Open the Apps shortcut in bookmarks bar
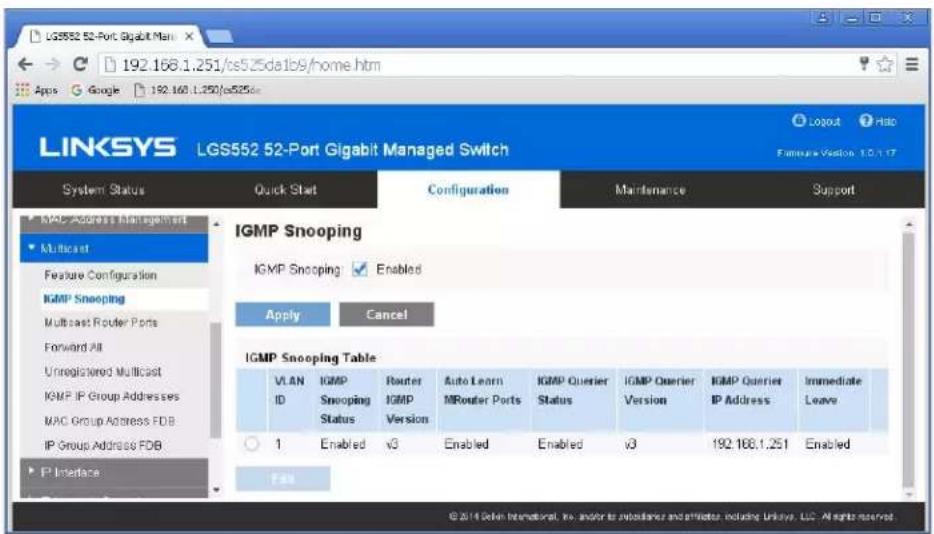This screenshot has height=534, width=934. pyautogui.click(x=37, y=90)
